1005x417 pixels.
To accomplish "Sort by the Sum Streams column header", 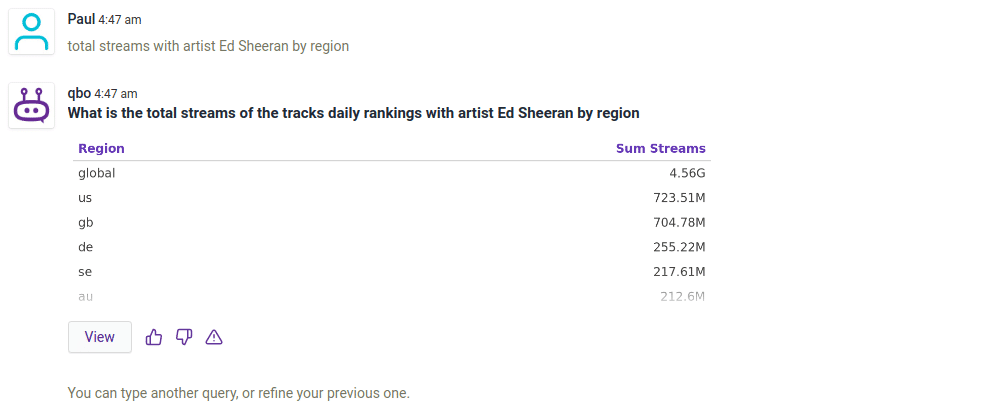I will tap(660, 149).
